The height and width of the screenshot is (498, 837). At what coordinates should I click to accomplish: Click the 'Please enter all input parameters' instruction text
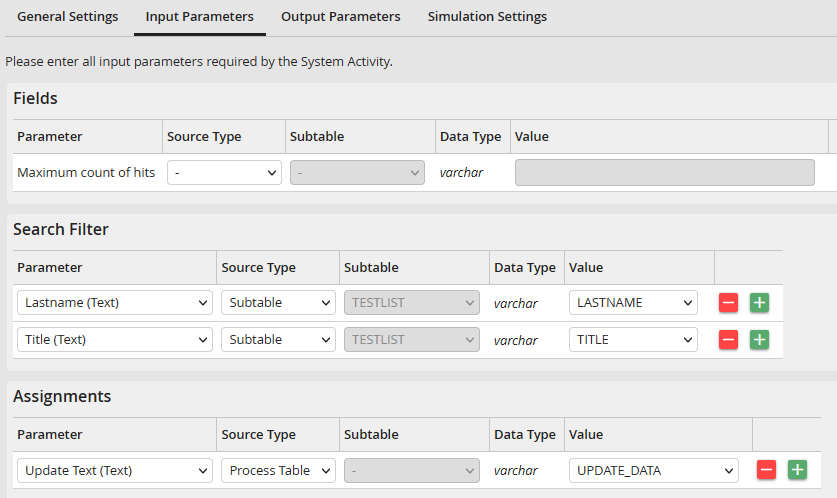tap(199, 61)
